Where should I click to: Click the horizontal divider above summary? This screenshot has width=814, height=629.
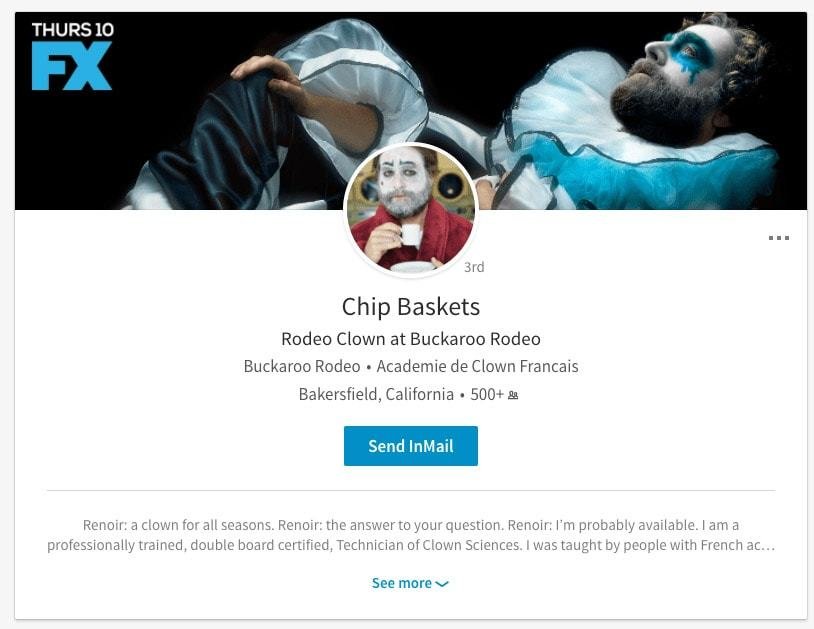(x=411, y=490)
